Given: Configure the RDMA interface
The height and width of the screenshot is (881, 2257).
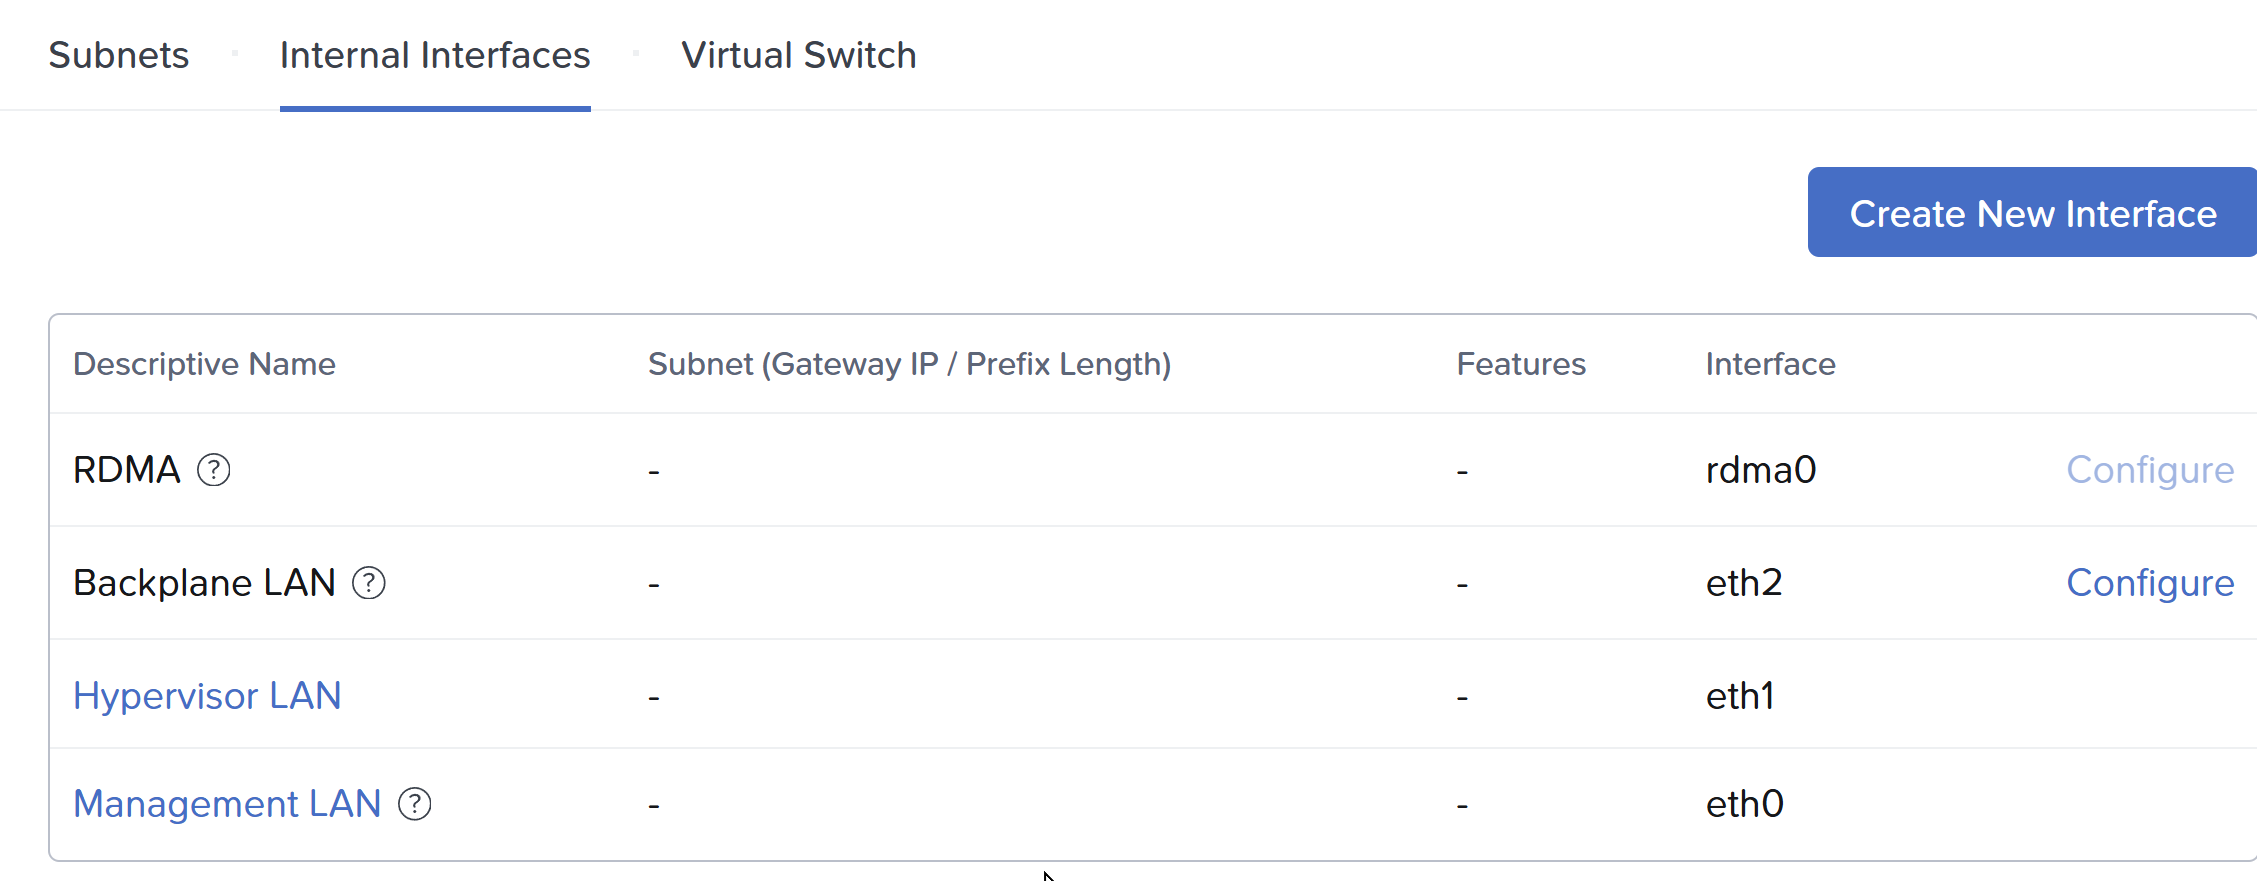Looking at the screenshot, I should pos(2149,470).
